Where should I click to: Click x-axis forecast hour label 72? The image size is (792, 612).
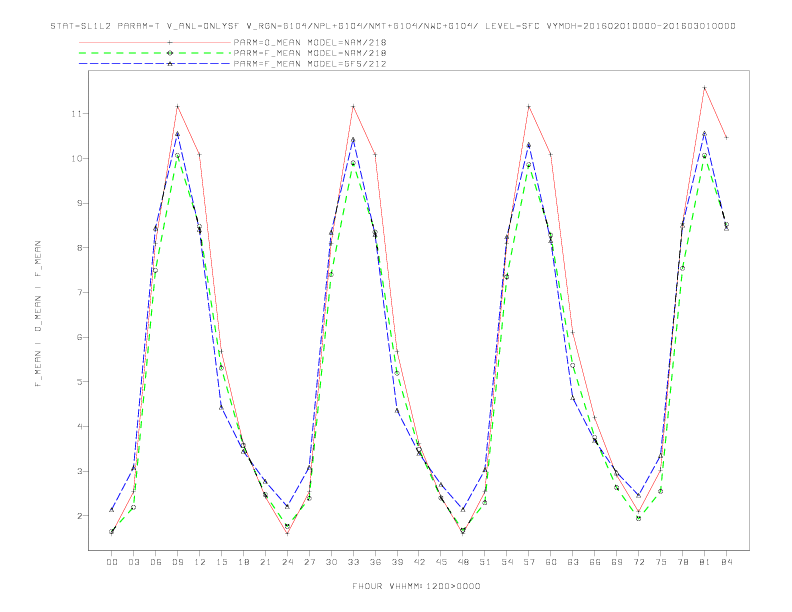[x=638, y=562]
